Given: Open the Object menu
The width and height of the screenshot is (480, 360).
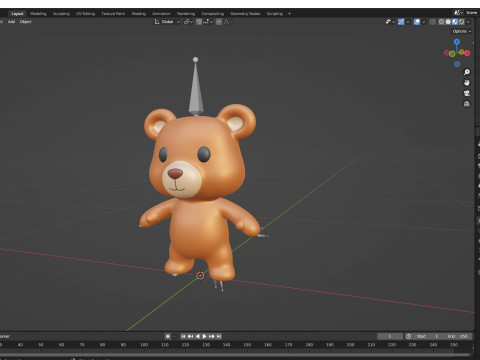Looking at the screenshot, I should click(25, 22).
